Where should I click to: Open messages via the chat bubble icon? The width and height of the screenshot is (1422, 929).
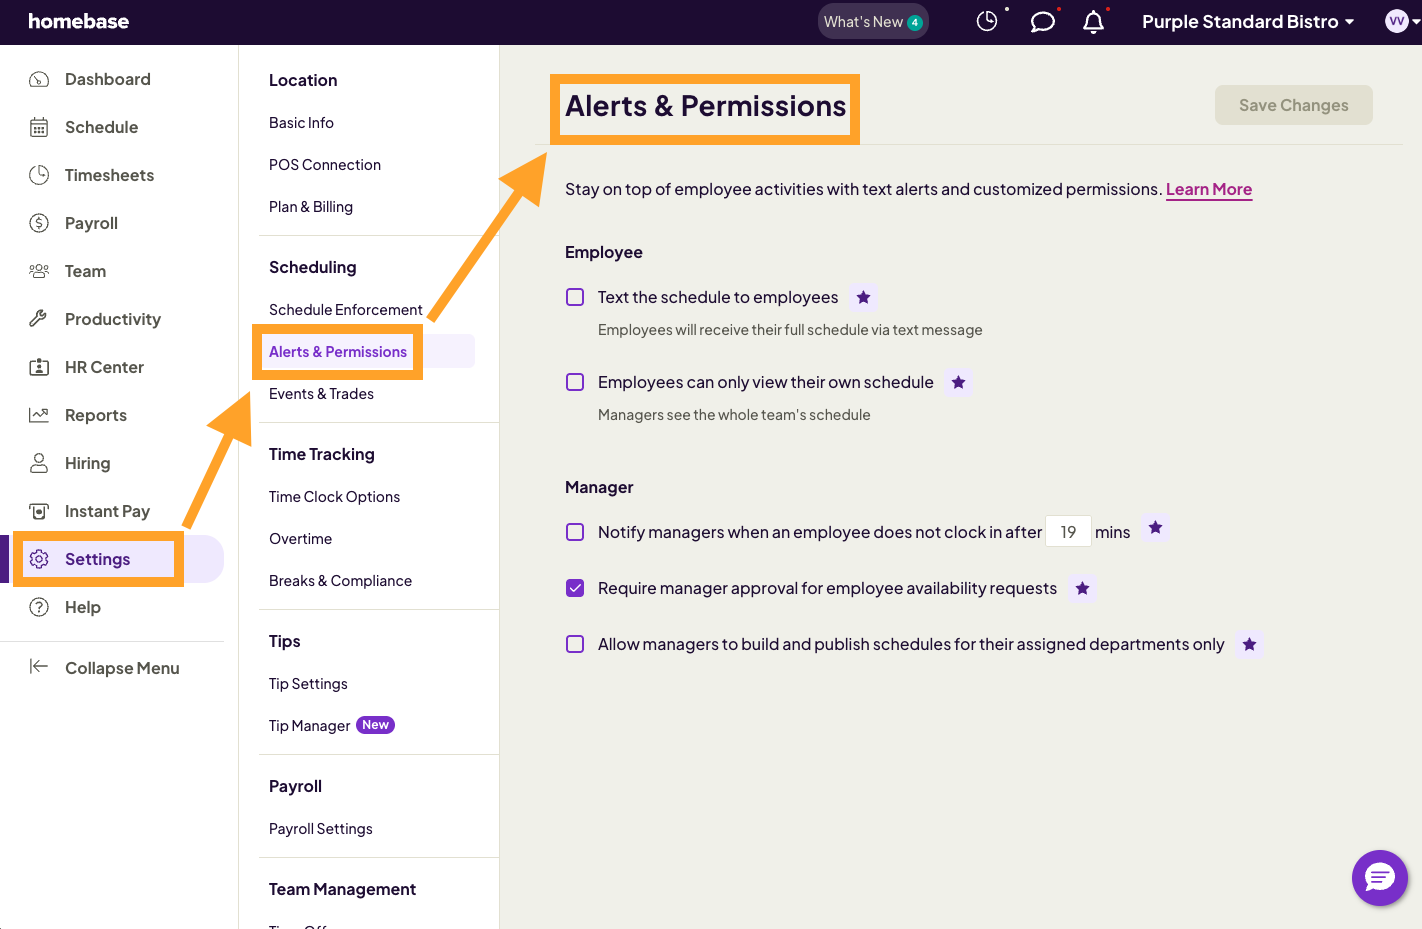(x=1042, y=21)
